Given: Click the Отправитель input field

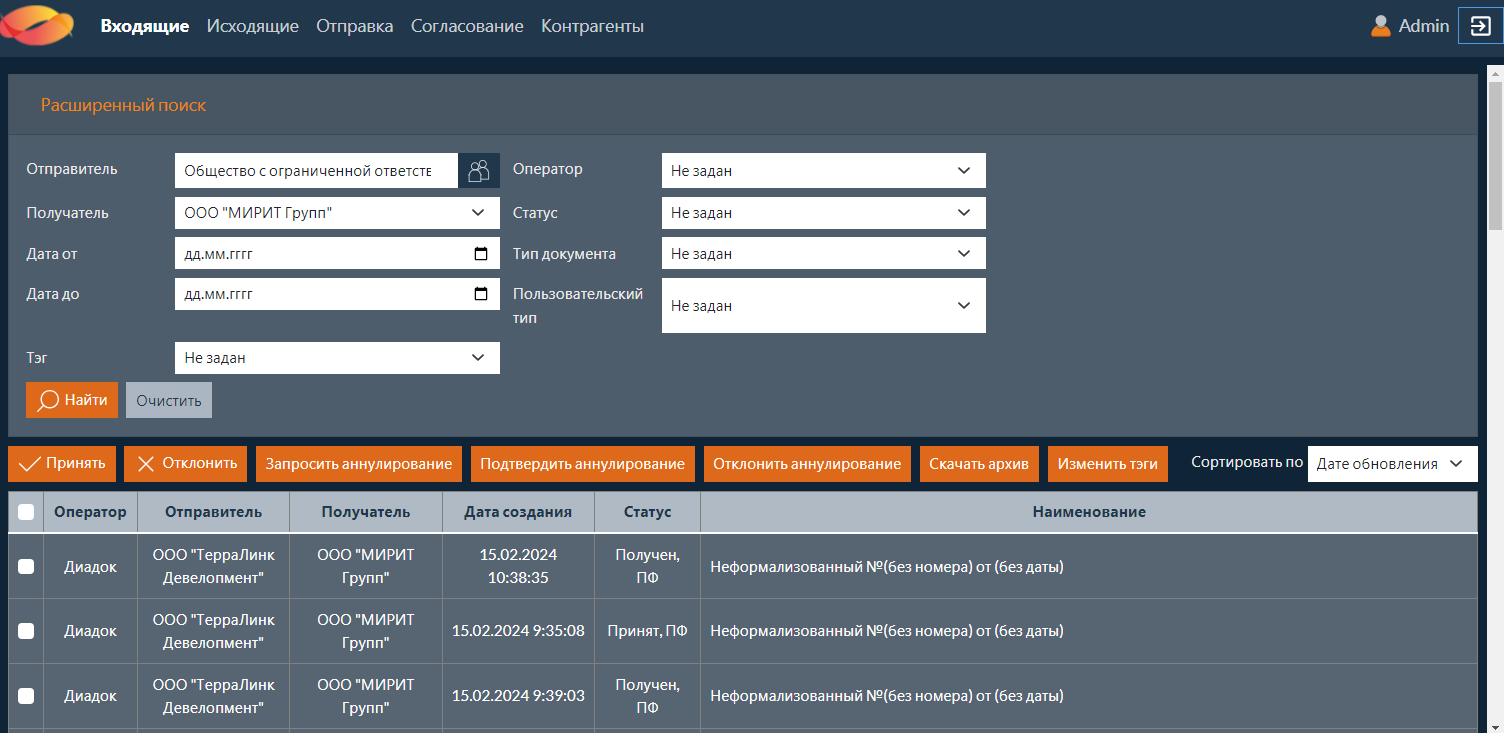Looking at the screenshot, I should click(x=316, y=170).
